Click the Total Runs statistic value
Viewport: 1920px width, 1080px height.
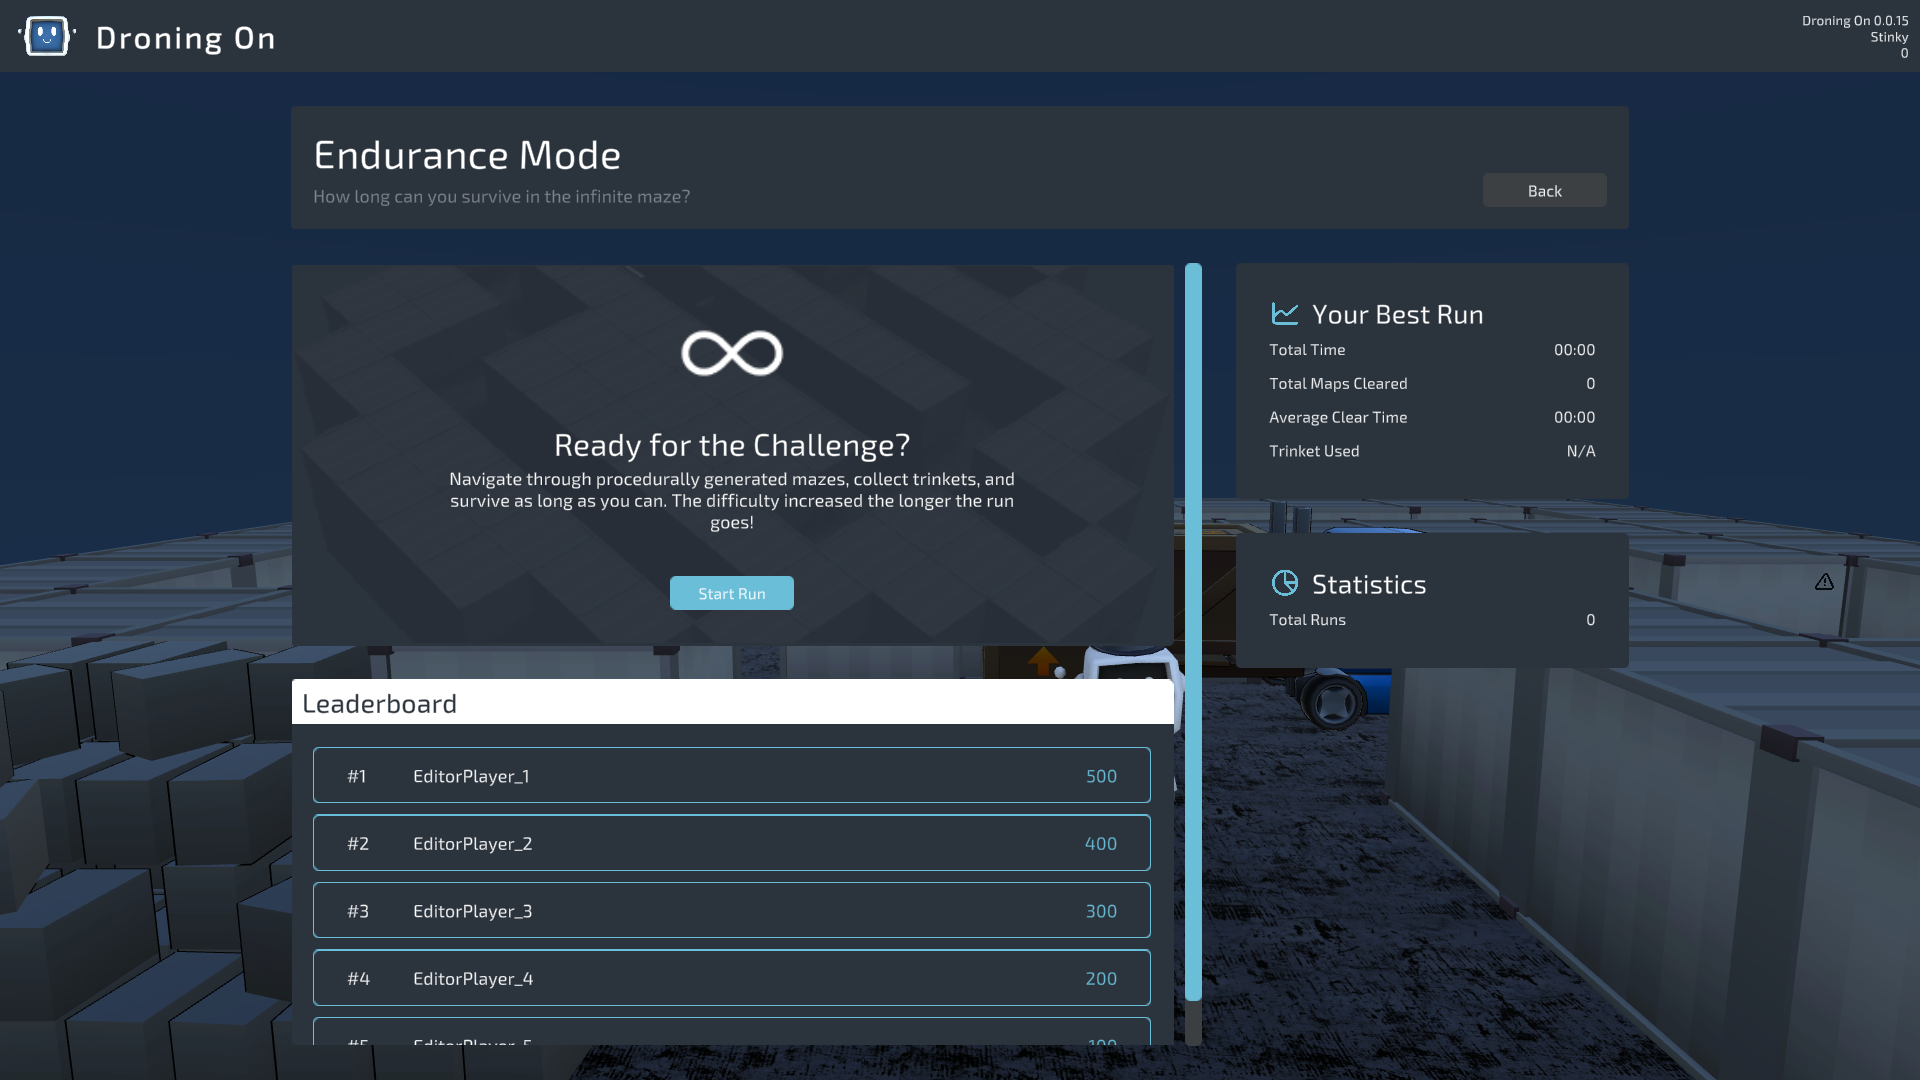click(x=1589, y=620)
